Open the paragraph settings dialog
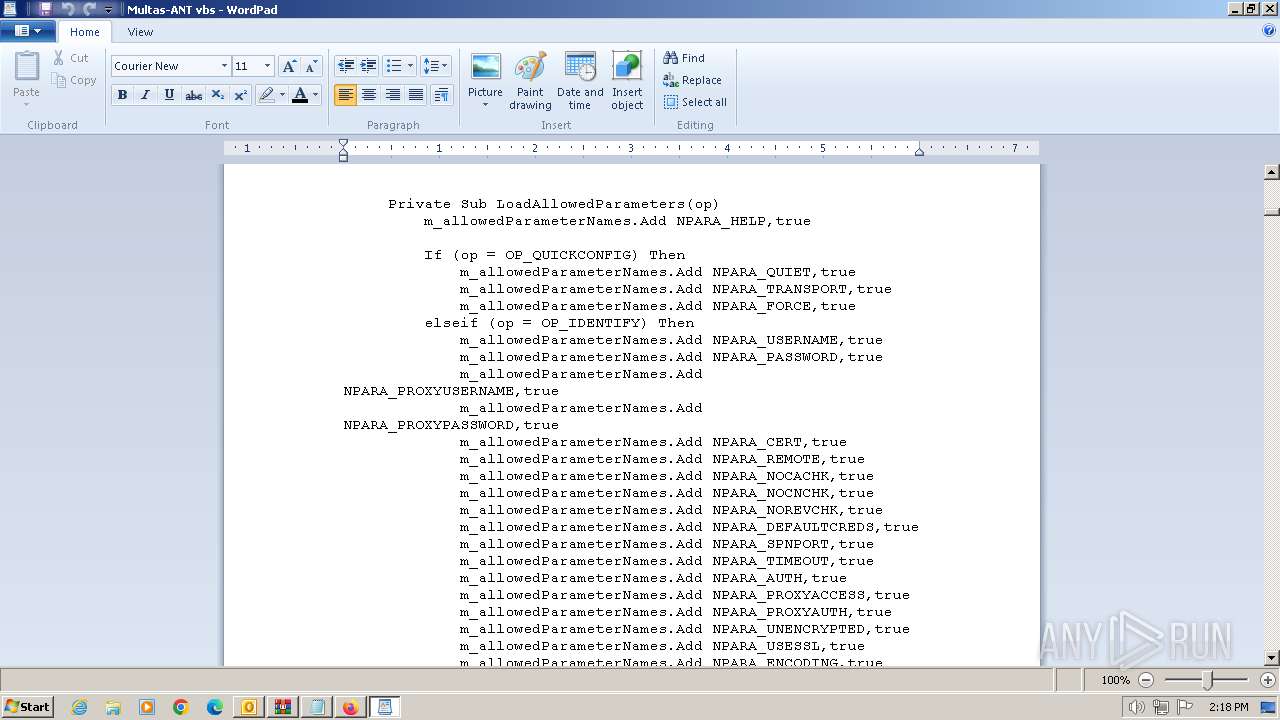This screenshot has width=1280, height=720. pyautogui.click(x=441, y=95)
